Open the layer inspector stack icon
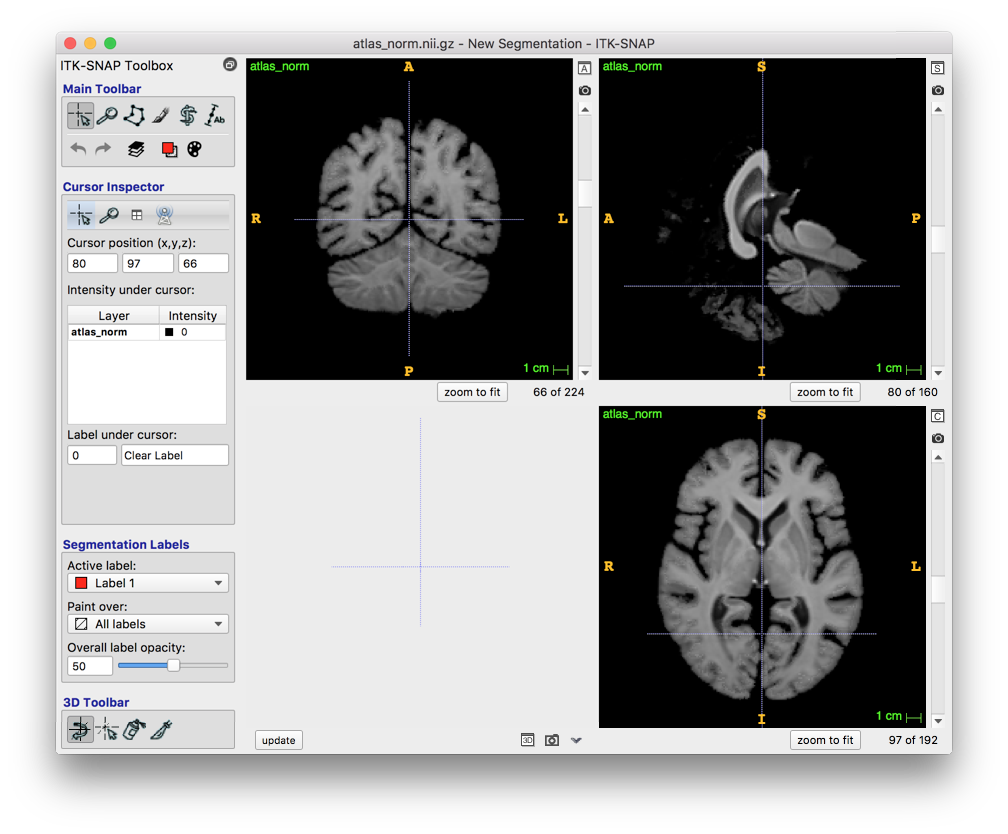Image resolution: width=1008 pixels, height=834 pixels. pyautogui.click(x=136, y=149)
